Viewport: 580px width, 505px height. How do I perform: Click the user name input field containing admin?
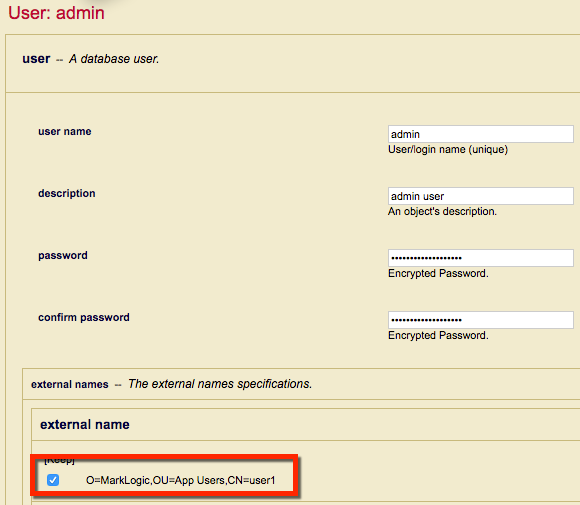click(480, 134)
